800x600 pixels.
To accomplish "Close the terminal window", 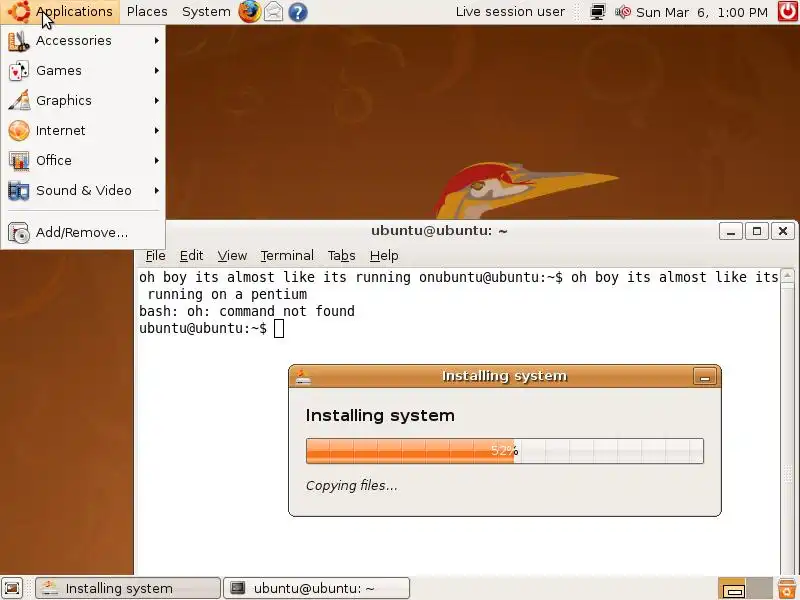I will click(783, 231).
